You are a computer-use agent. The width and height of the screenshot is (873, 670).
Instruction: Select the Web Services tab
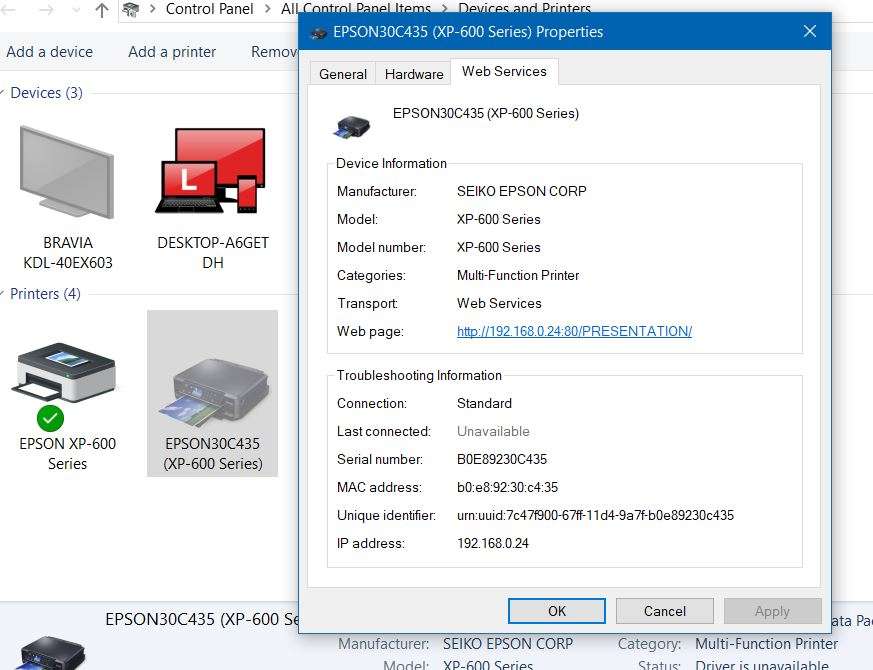pyautogui.click(x=504, y=71)
